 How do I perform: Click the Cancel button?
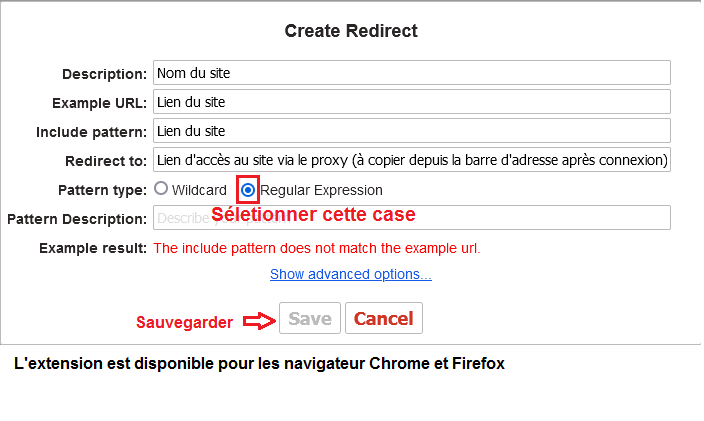[x=384, y=318]
